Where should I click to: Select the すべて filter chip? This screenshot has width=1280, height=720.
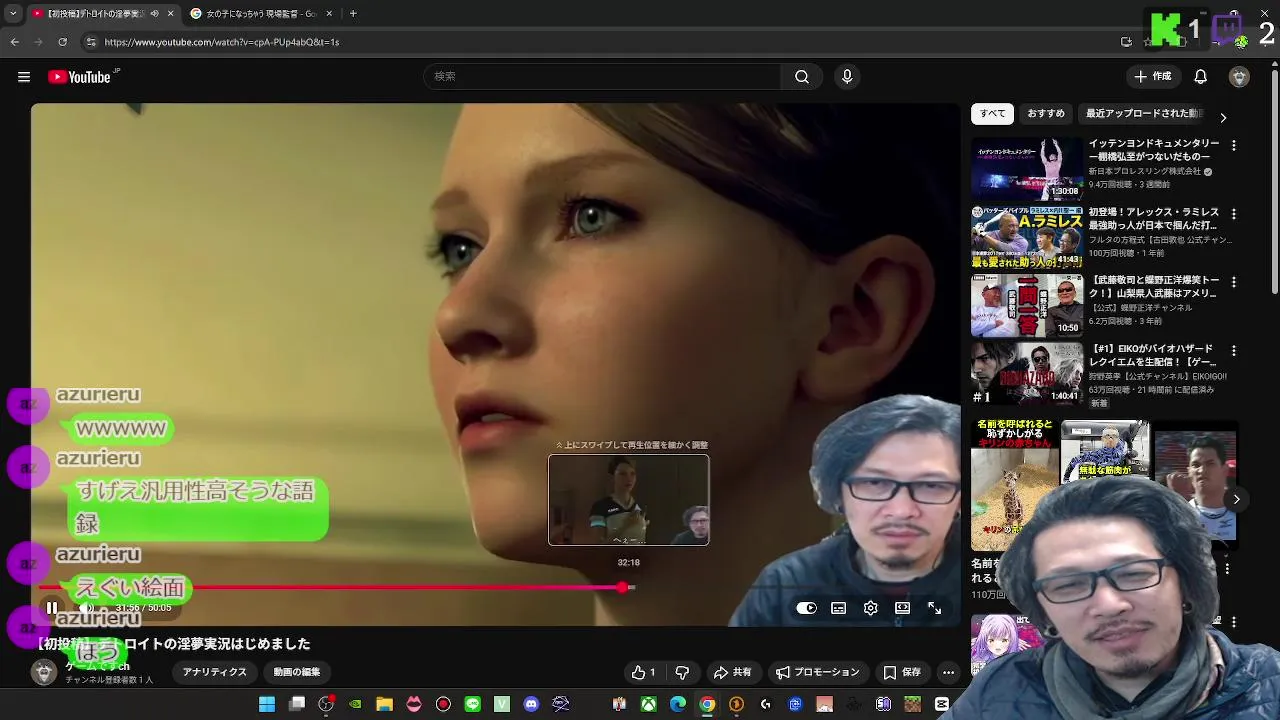coord(993,114)
